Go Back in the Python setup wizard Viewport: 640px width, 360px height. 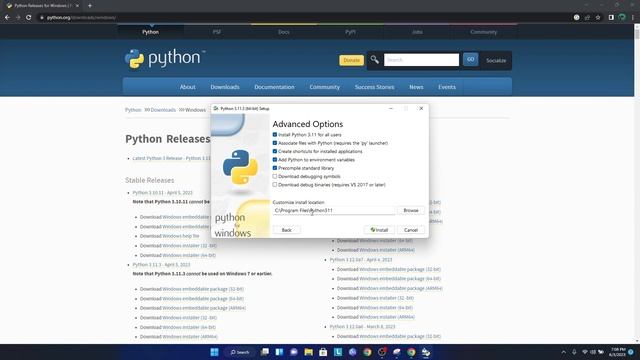[287, 230]
